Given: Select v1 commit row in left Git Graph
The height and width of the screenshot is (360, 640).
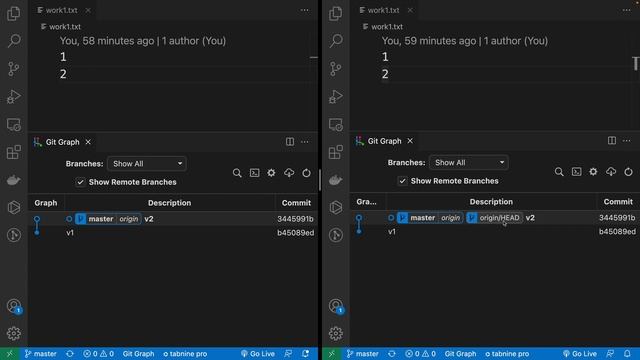Looking at the screenshot, I should click(173, 233).
